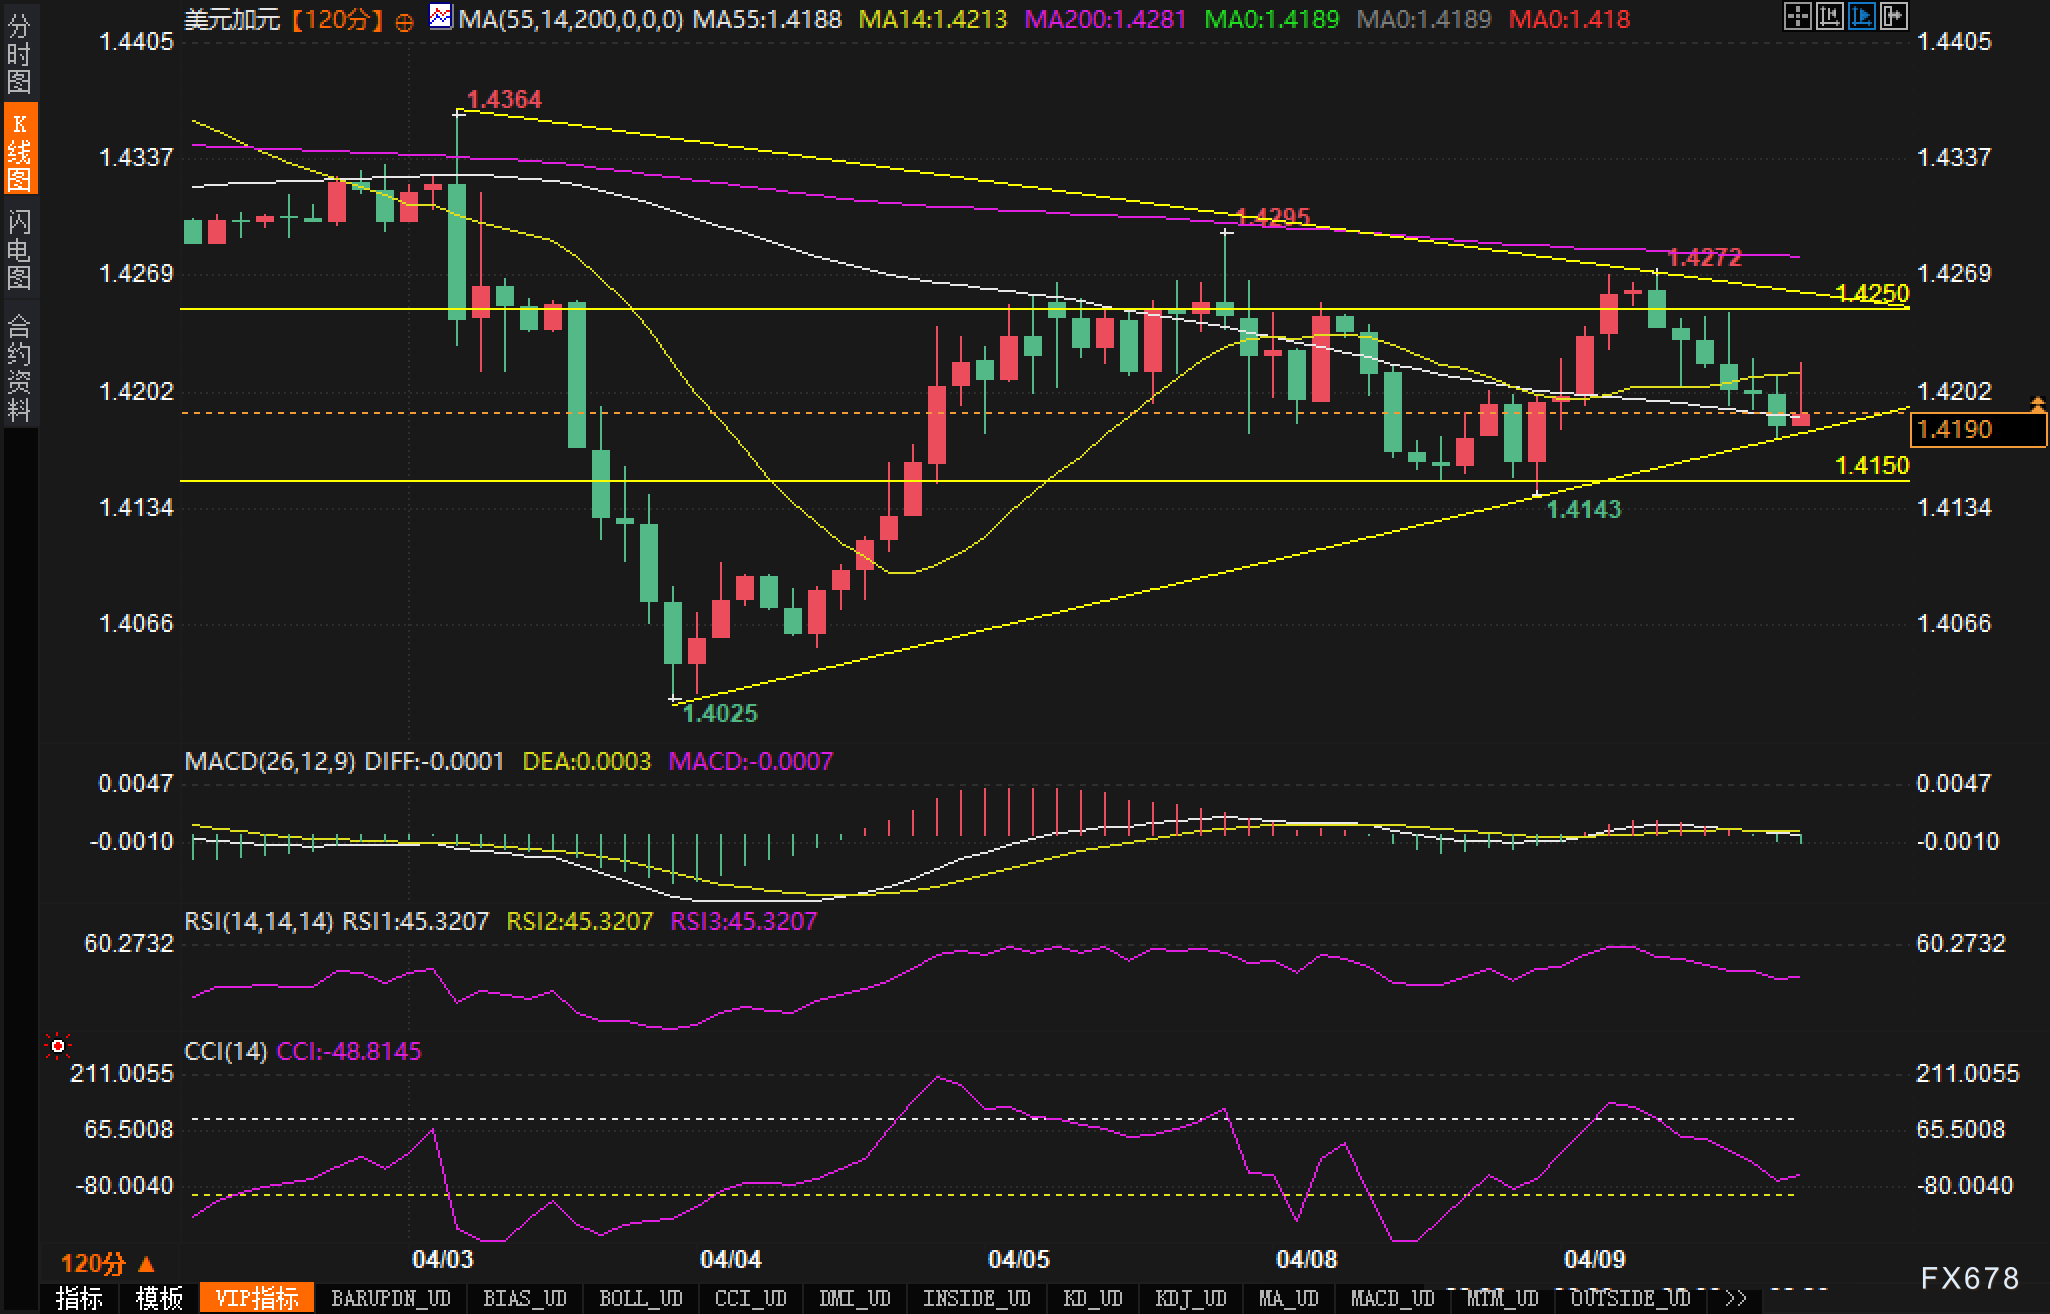The width and height of the screenshot is (2050, 1314).
Task: Click the orange circle icon beside 120分
Action: [x=404, y=22]
